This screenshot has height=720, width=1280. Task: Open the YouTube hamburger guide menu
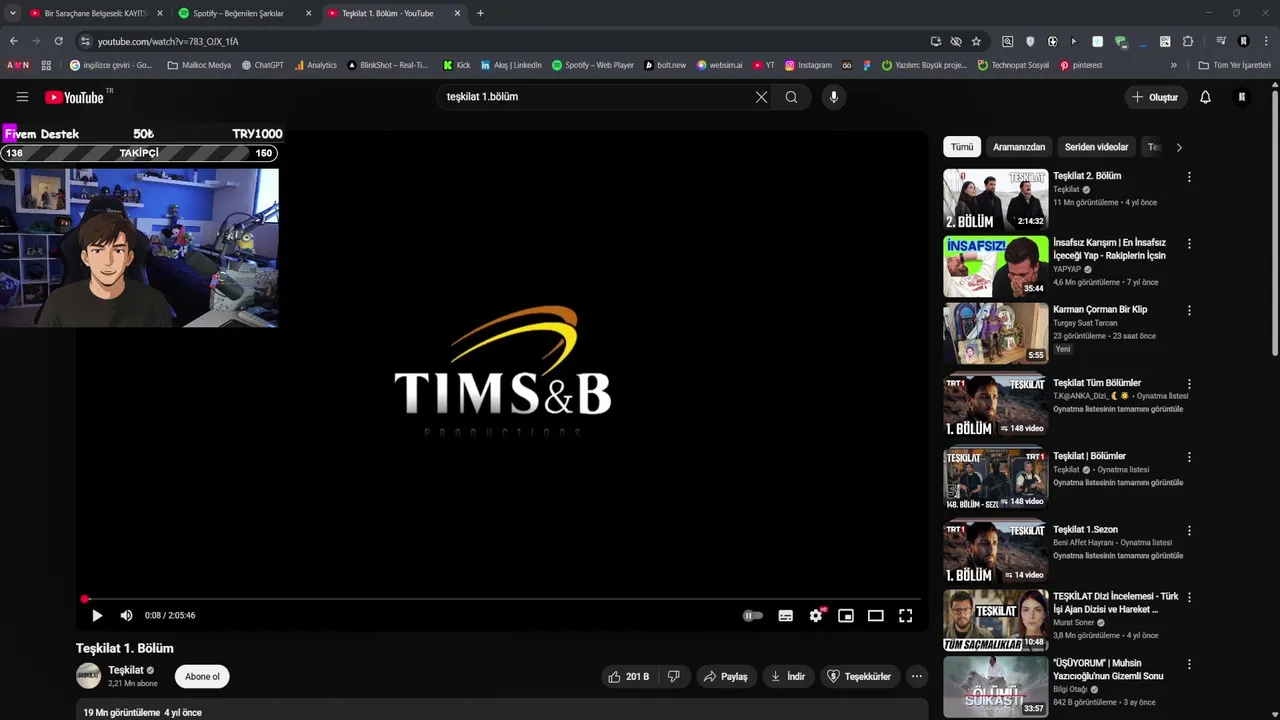[x=22, y=97]
